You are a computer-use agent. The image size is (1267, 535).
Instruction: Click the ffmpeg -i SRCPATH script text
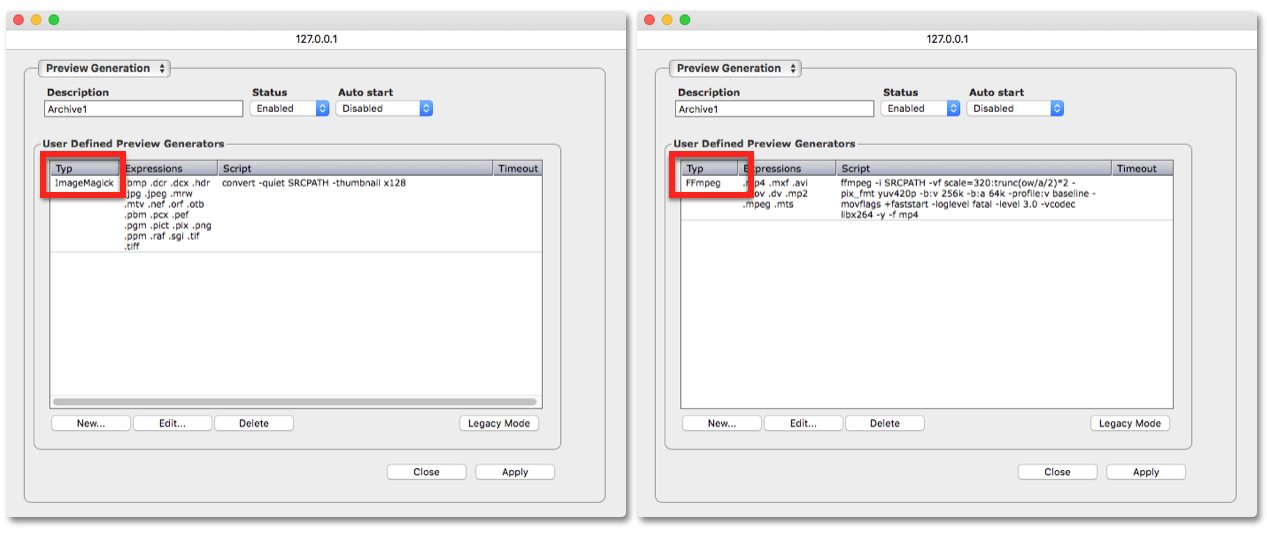point(968,199)
